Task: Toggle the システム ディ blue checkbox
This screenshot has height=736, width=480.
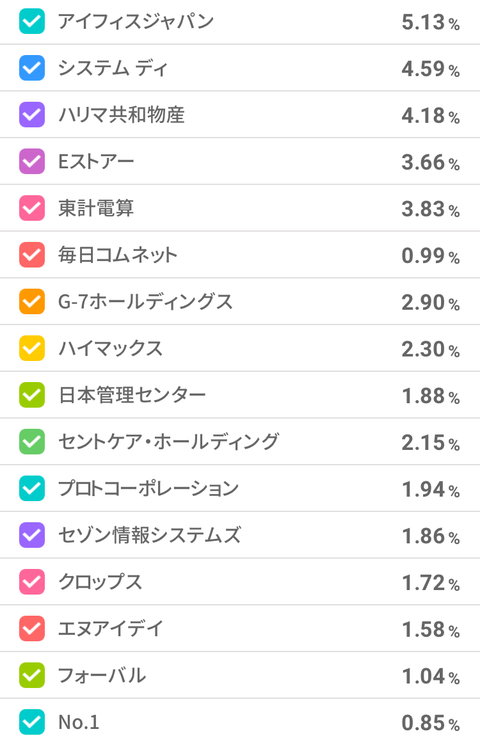Action: point(32,68)
